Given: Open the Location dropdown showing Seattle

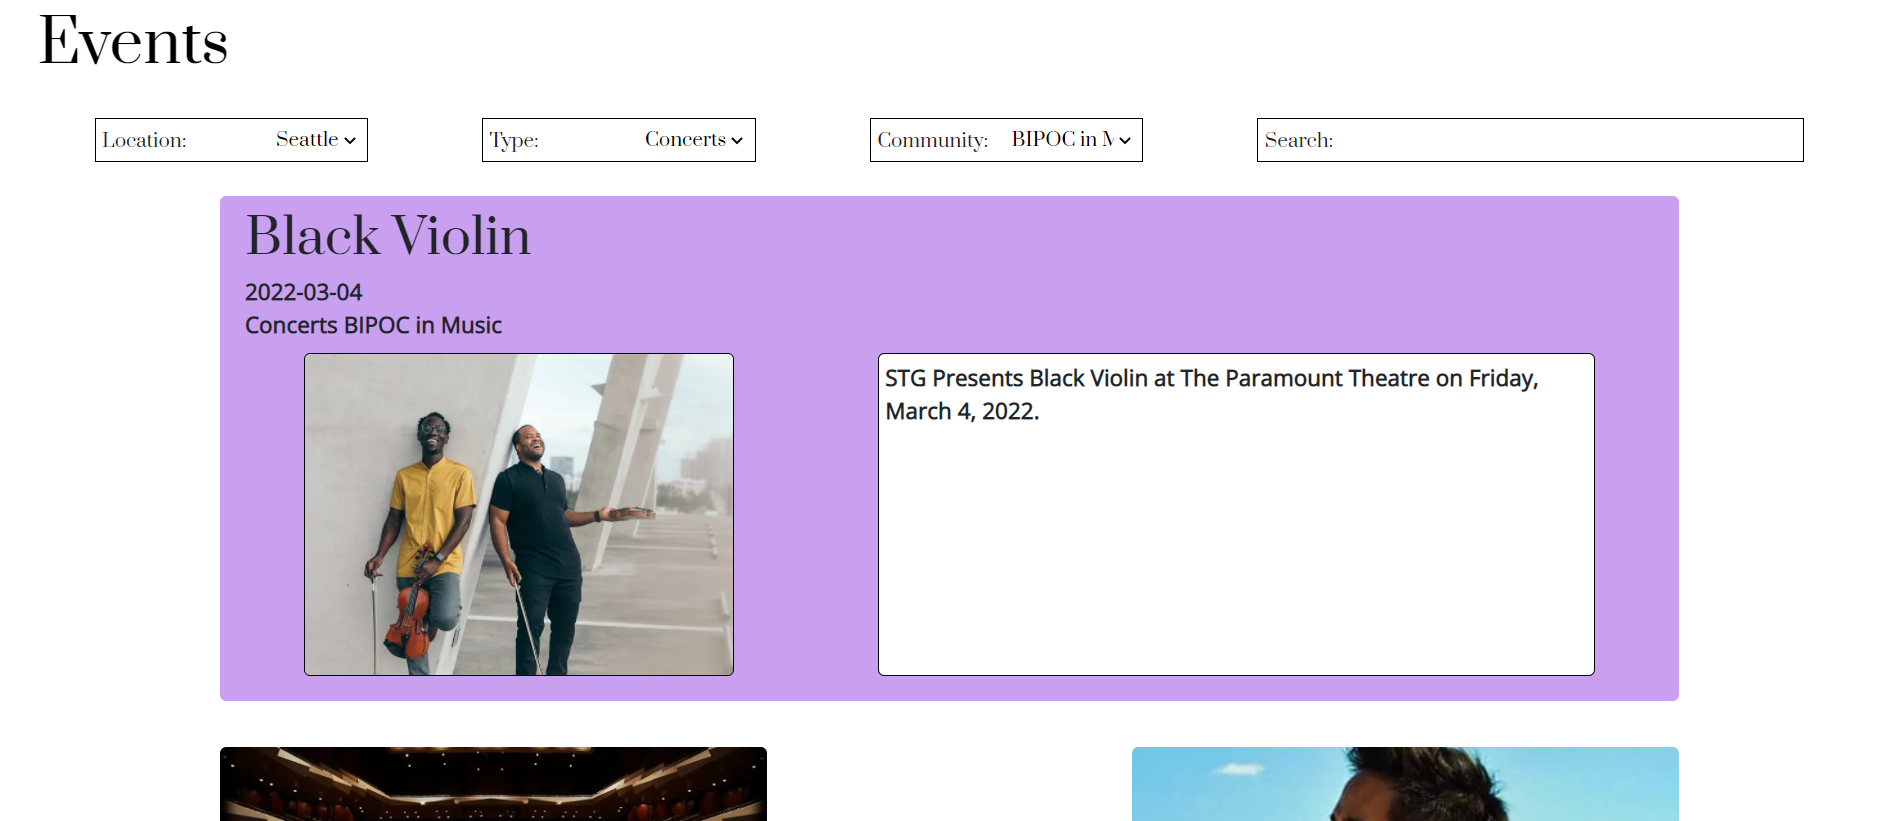Looking at the screenshot, I should [x=231, y=140].
